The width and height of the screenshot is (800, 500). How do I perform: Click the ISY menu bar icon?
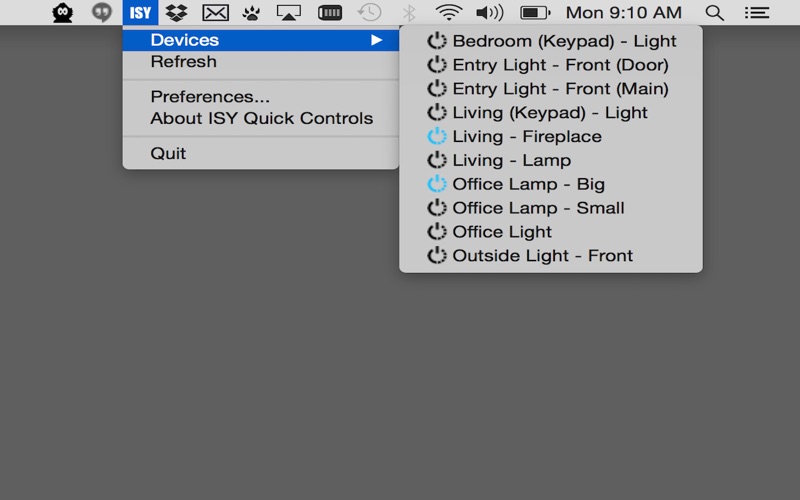[140, 12]
